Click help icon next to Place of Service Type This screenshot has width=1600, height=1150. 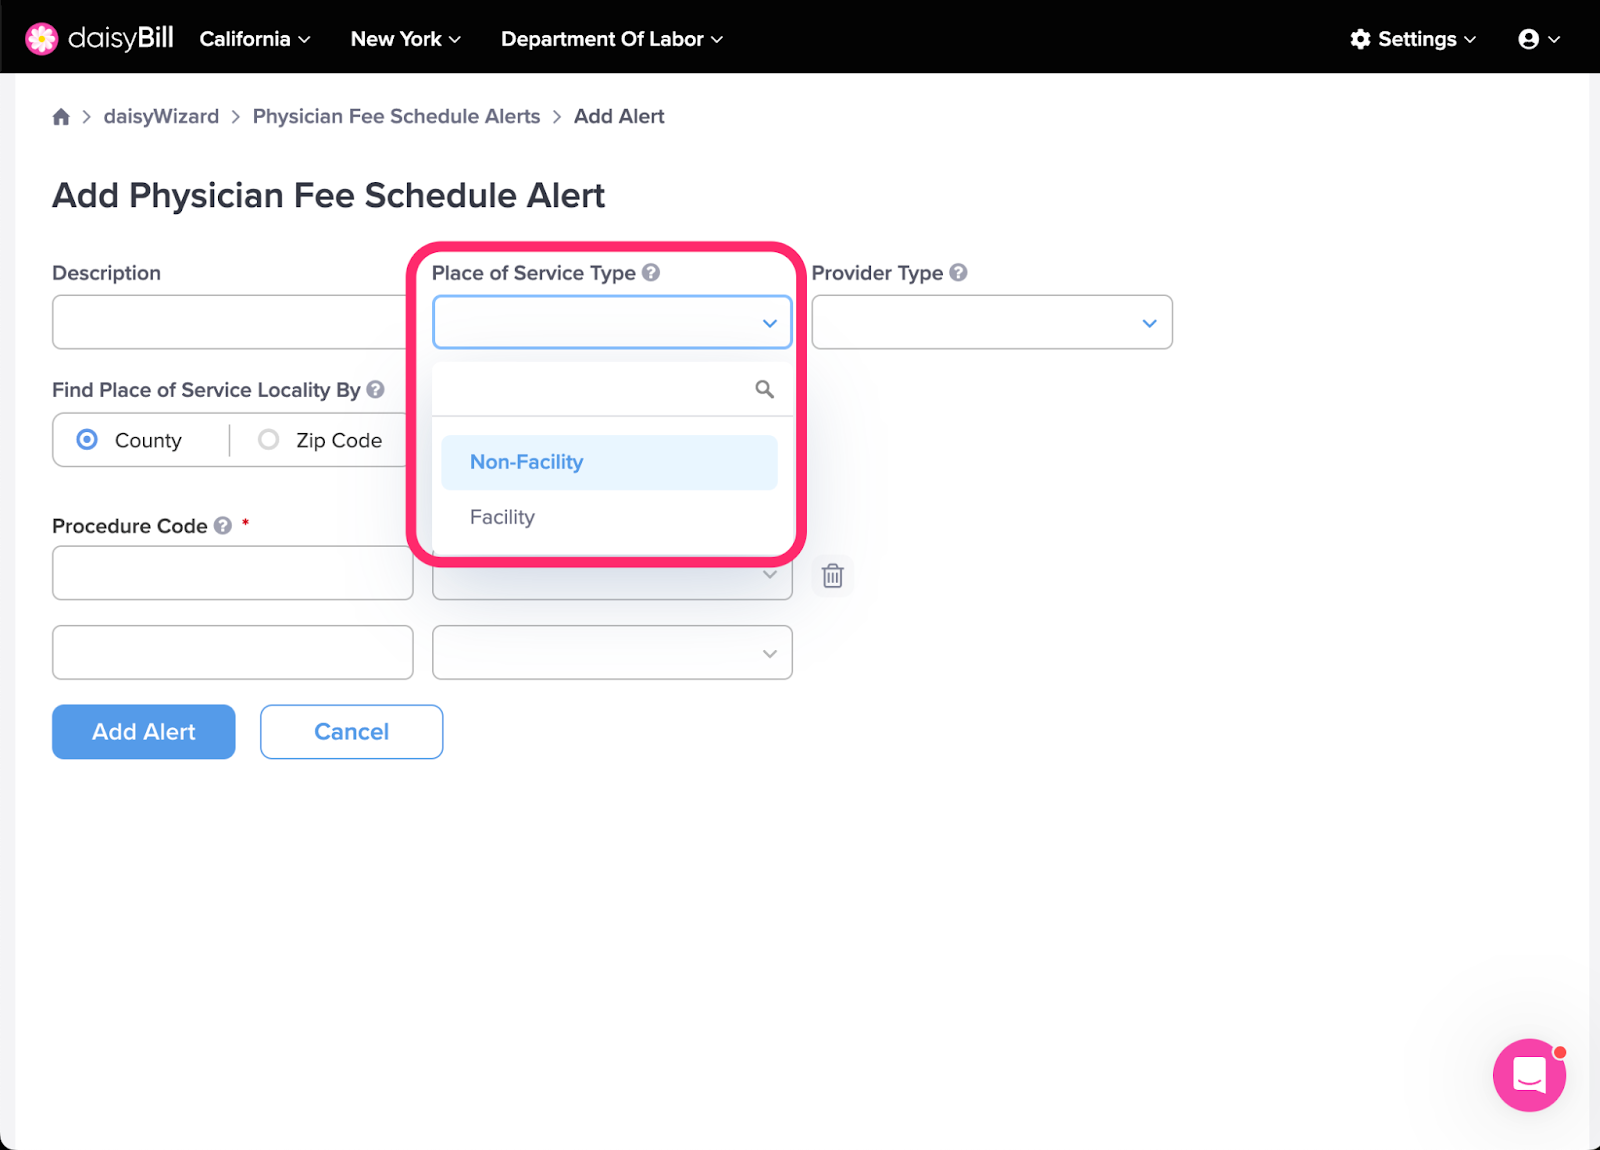(651, 272)
